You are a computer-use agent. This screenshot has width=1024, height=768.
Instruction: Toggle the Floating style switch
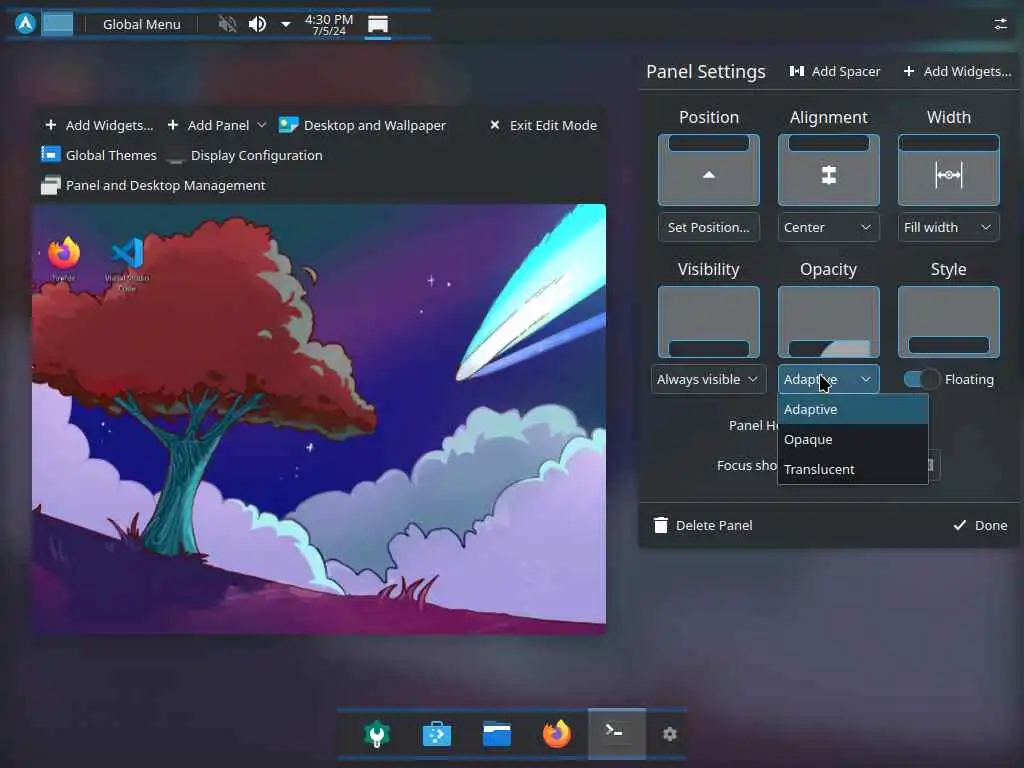tap(921, 379)
